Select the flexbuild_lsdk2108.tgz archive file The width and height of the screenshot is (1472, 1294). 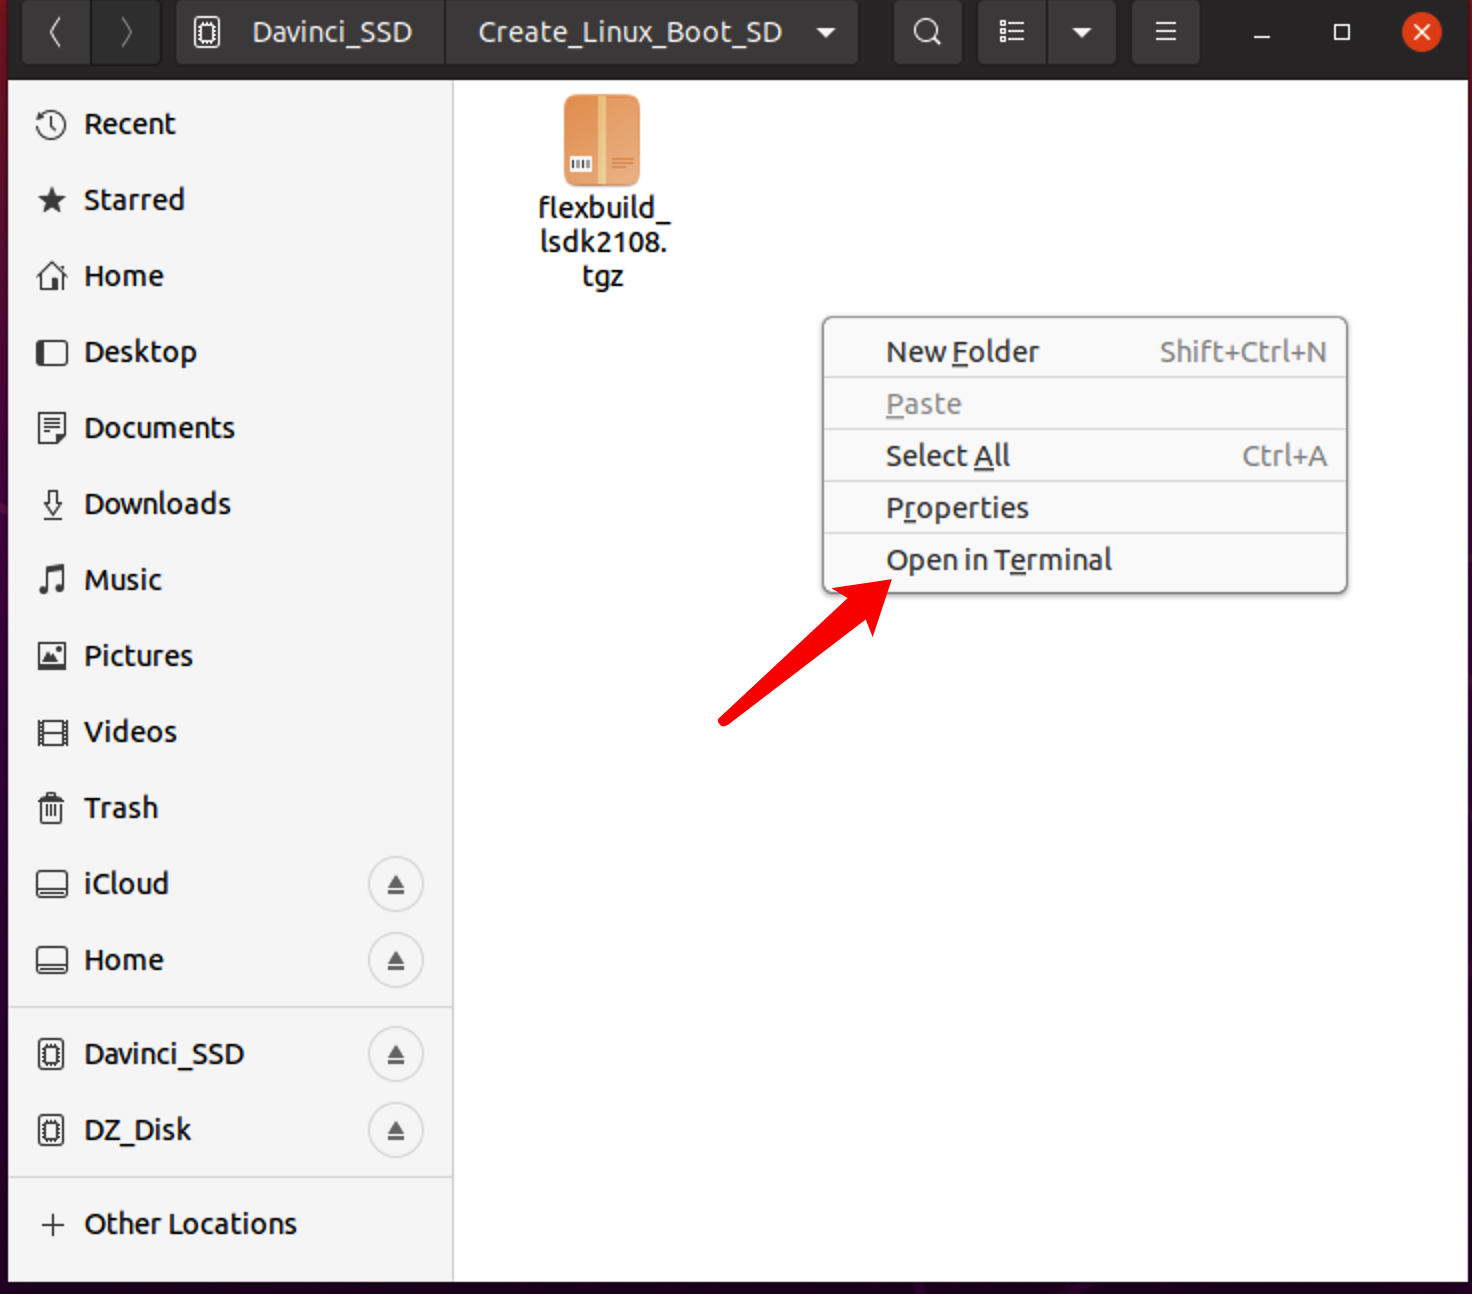[602, 190]
